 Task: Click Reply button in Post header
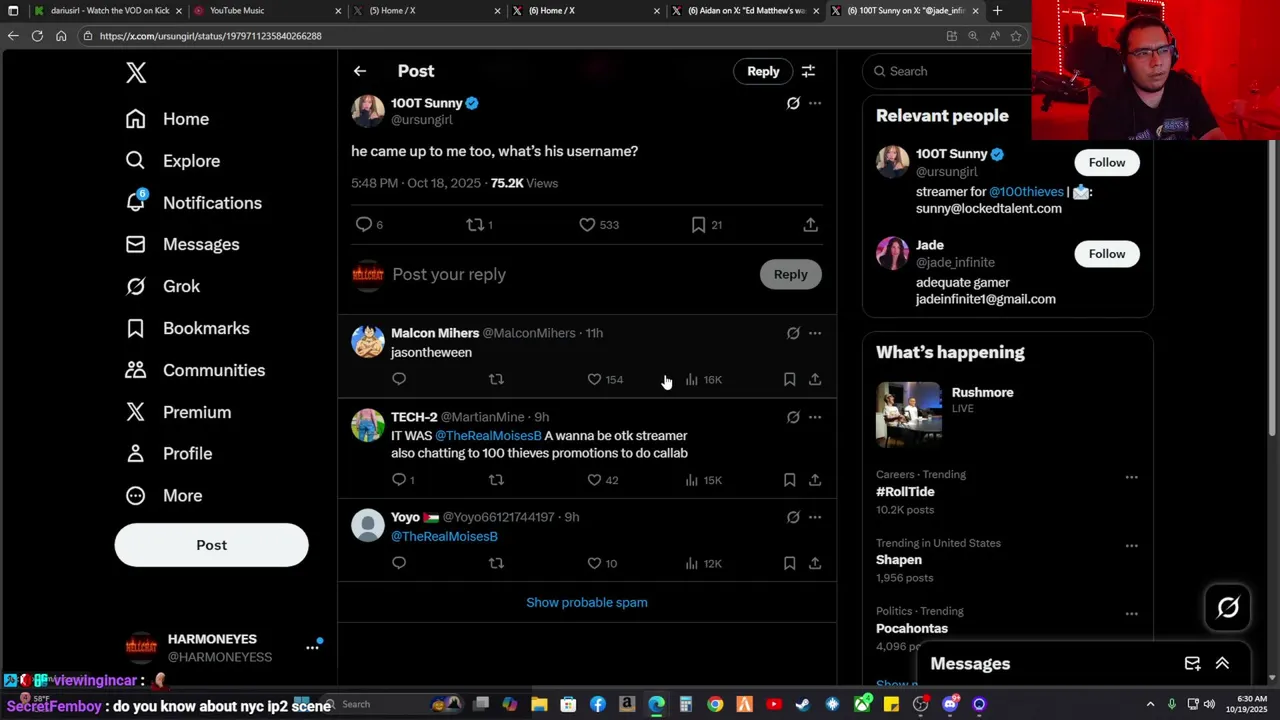coord(763,71)
